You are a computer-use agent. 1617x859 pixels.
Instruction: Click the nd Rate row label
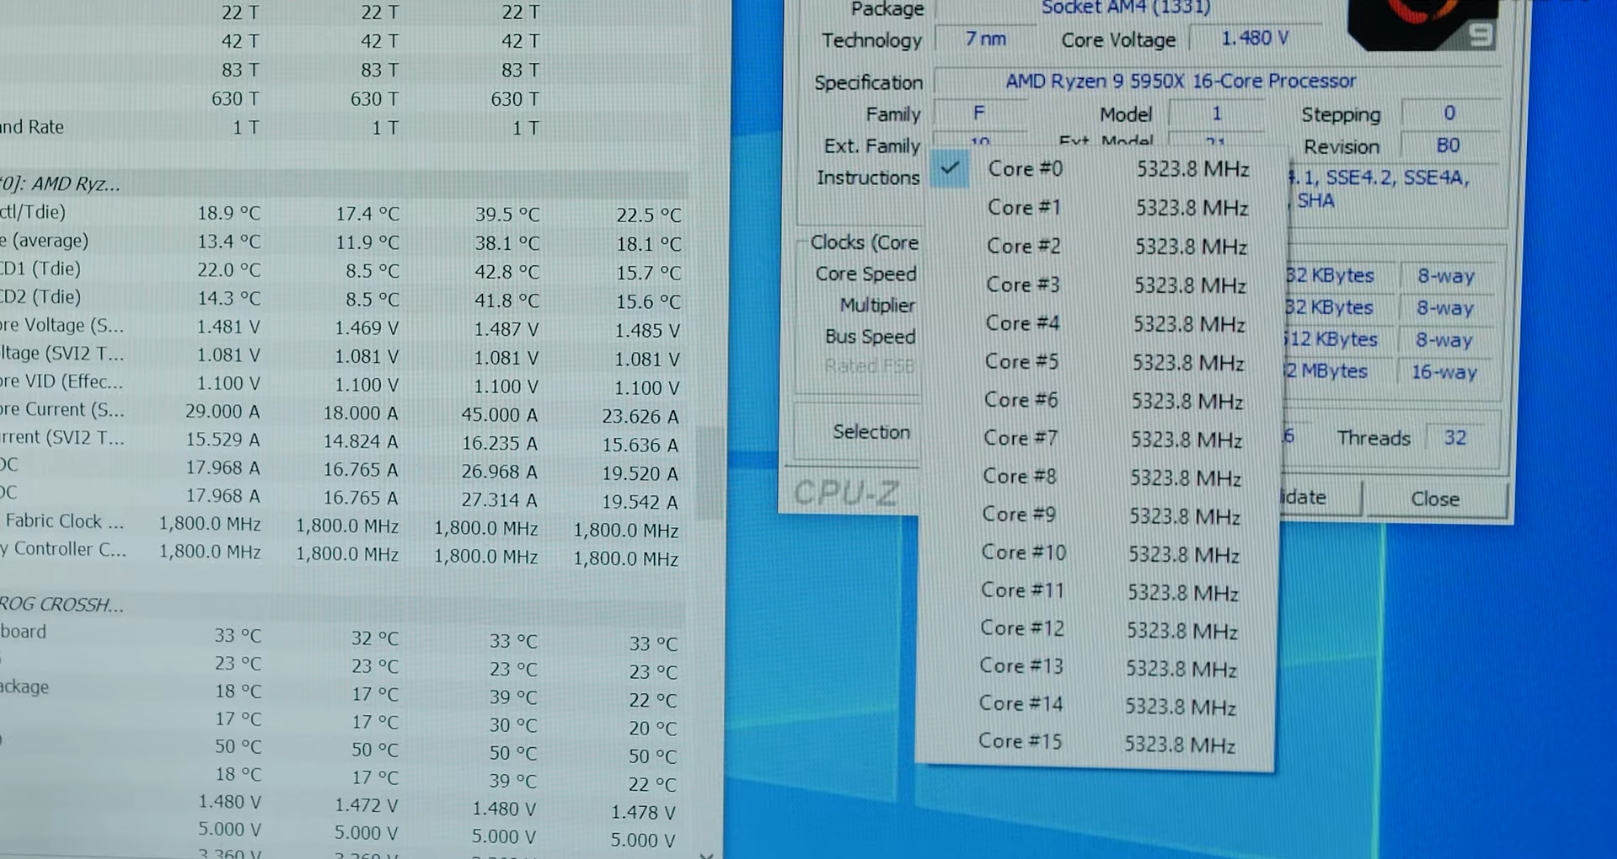32,127
